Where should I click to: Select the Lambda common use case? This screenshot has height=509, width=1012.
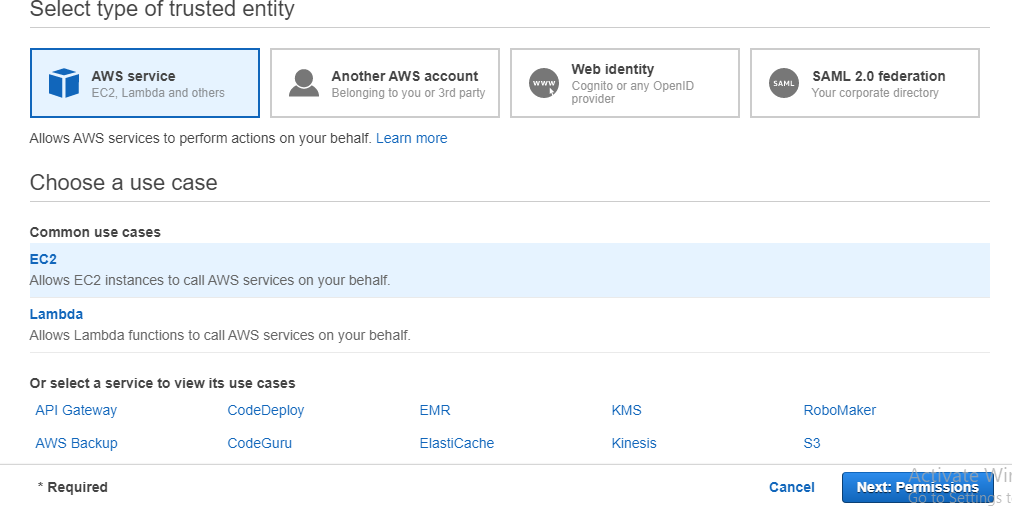tap(56, 314)
